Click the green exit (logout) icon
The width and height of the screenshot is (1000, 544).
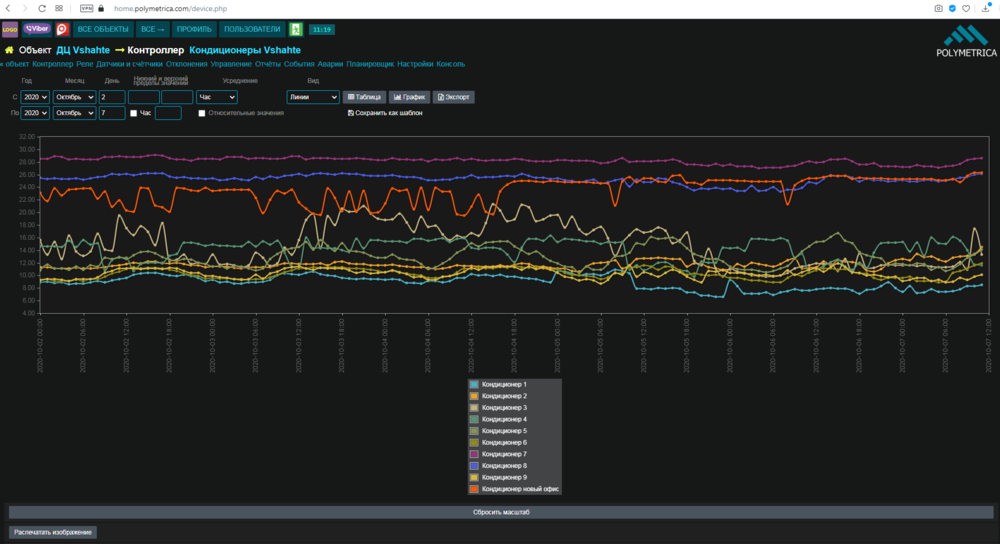coord(295,29)
